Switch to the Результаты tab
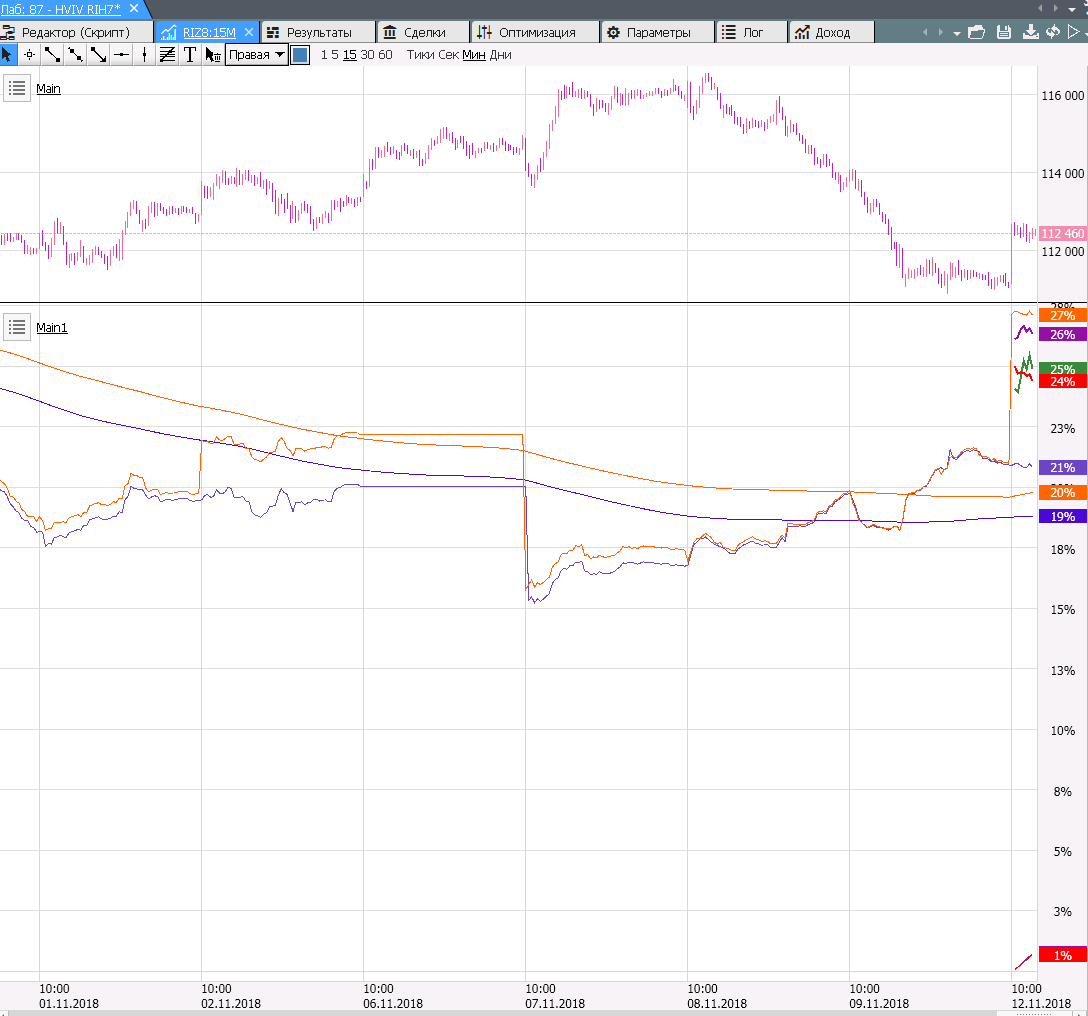The width and height of the screenshot is (1088, 1016). 318,32
